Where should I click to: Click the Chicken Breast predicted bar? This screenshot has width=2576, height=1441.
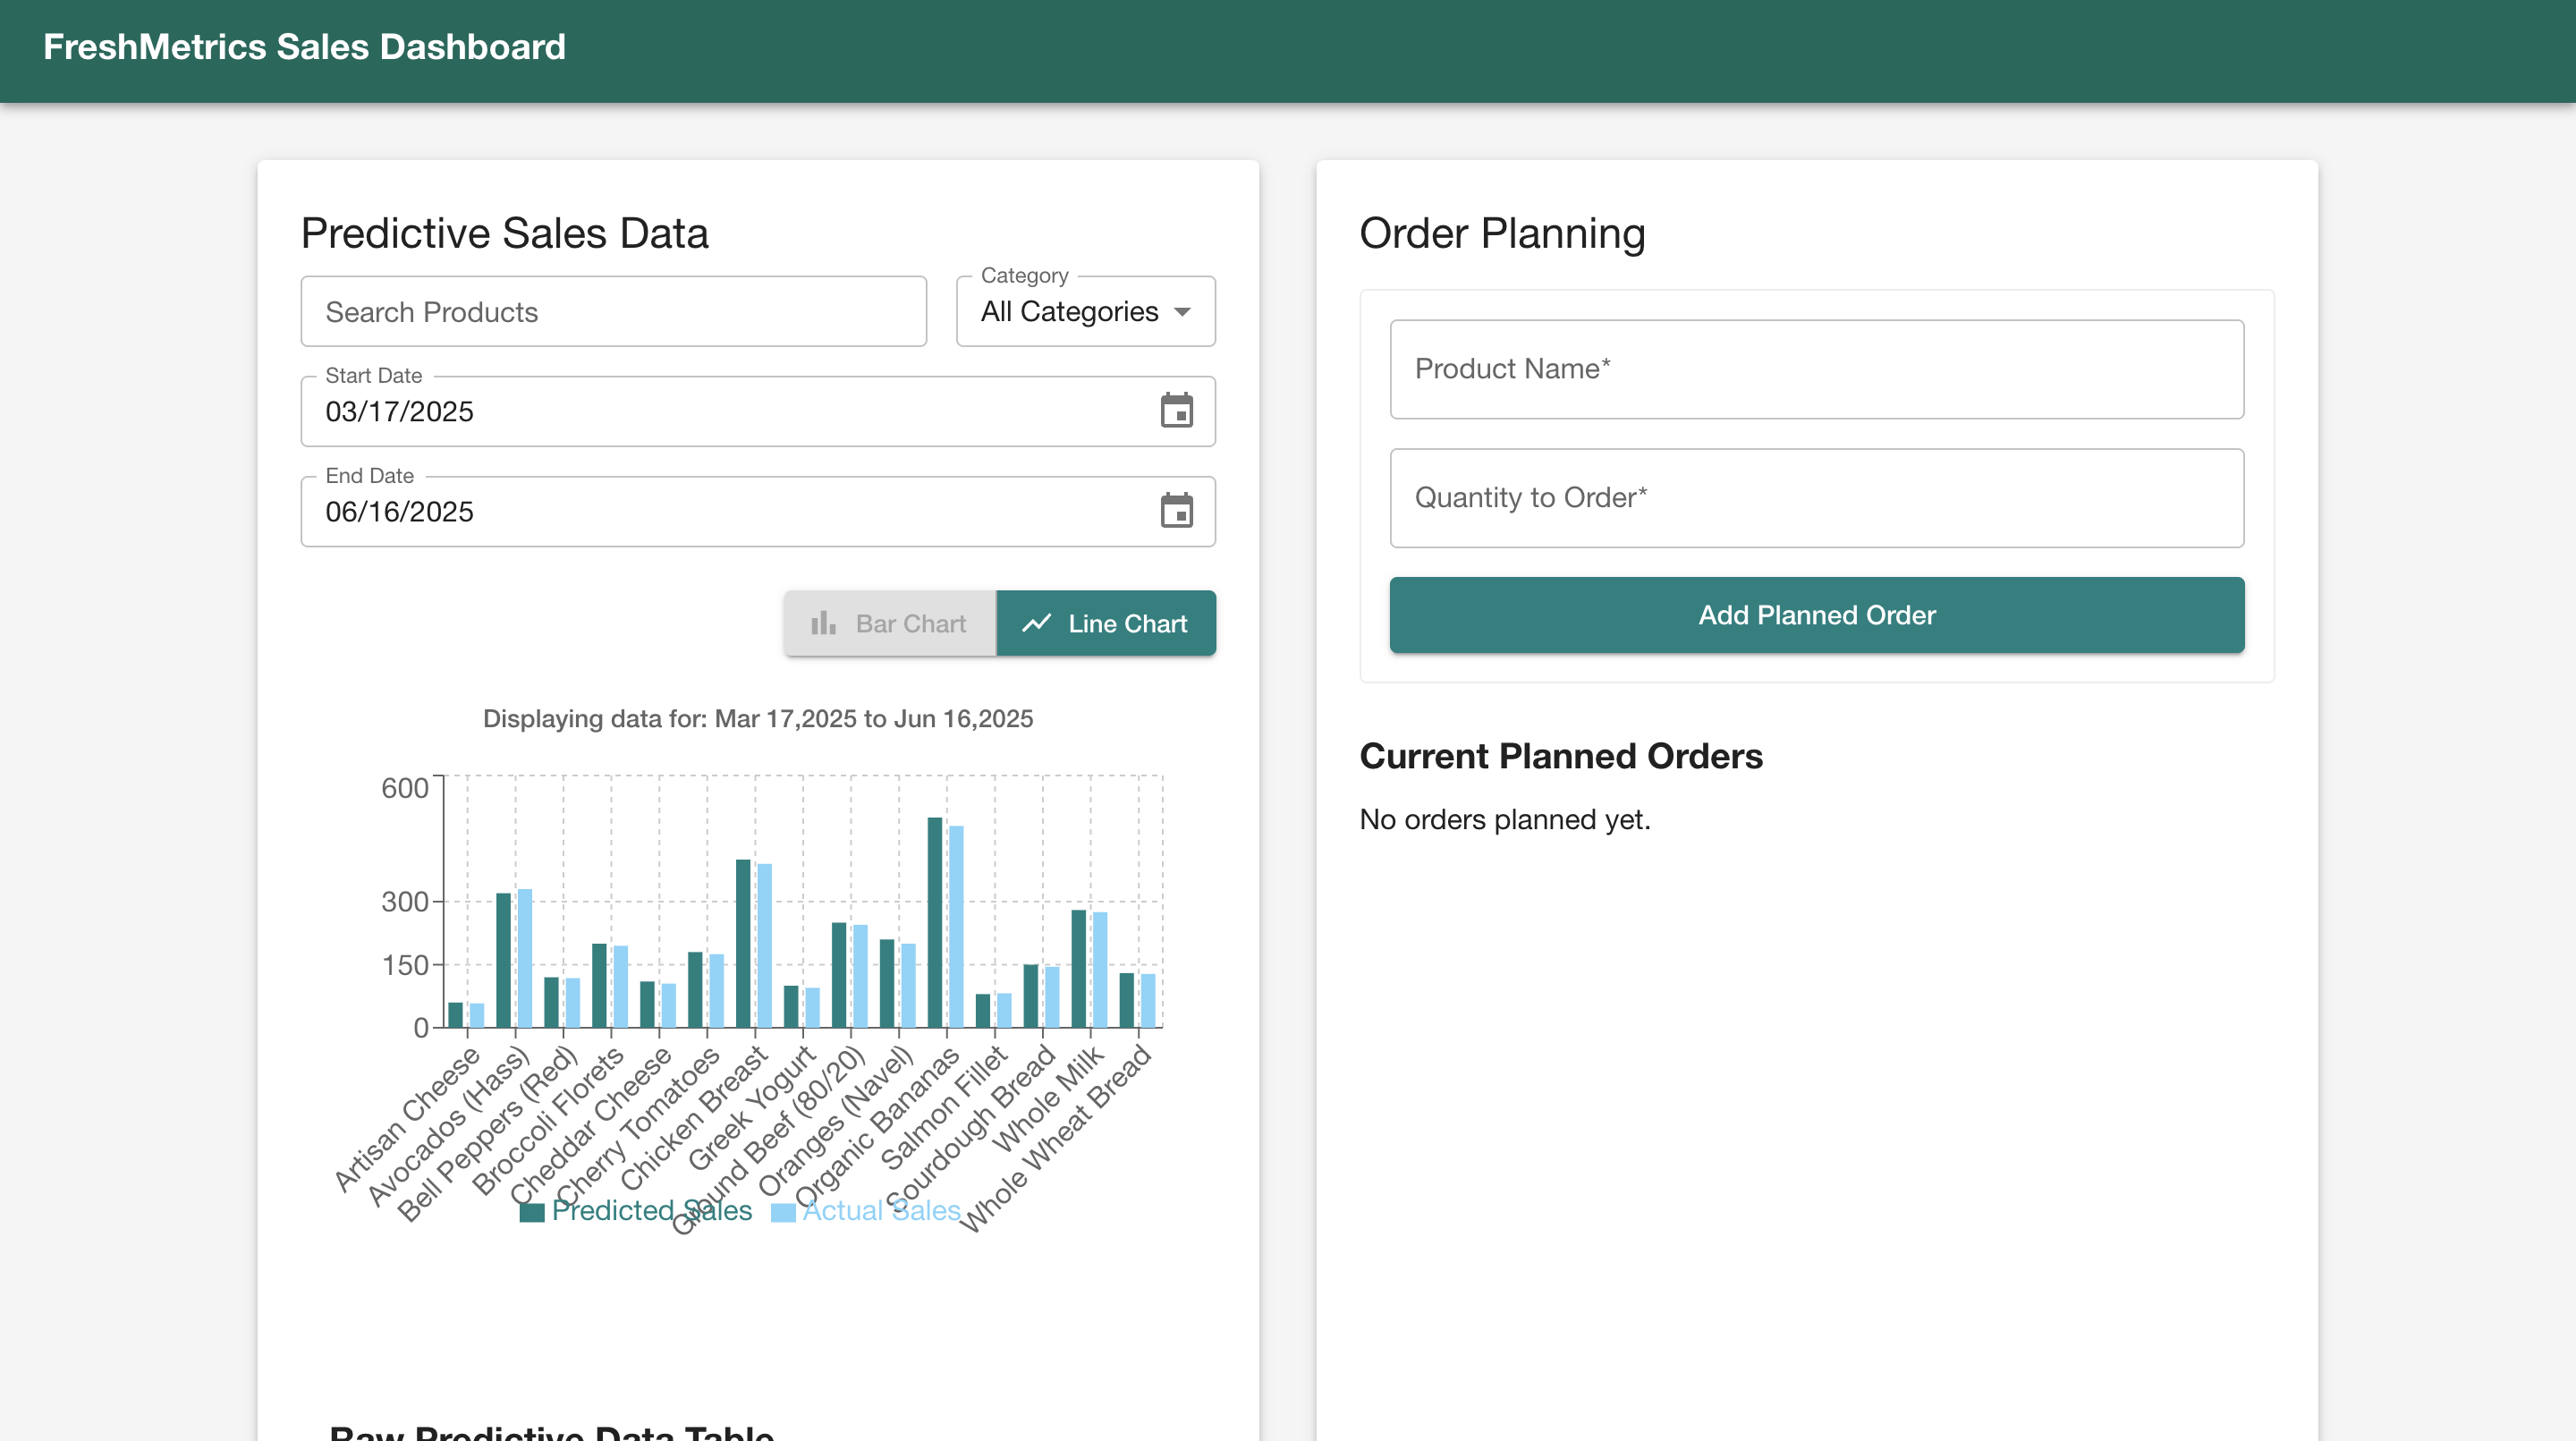pos(743,943)
